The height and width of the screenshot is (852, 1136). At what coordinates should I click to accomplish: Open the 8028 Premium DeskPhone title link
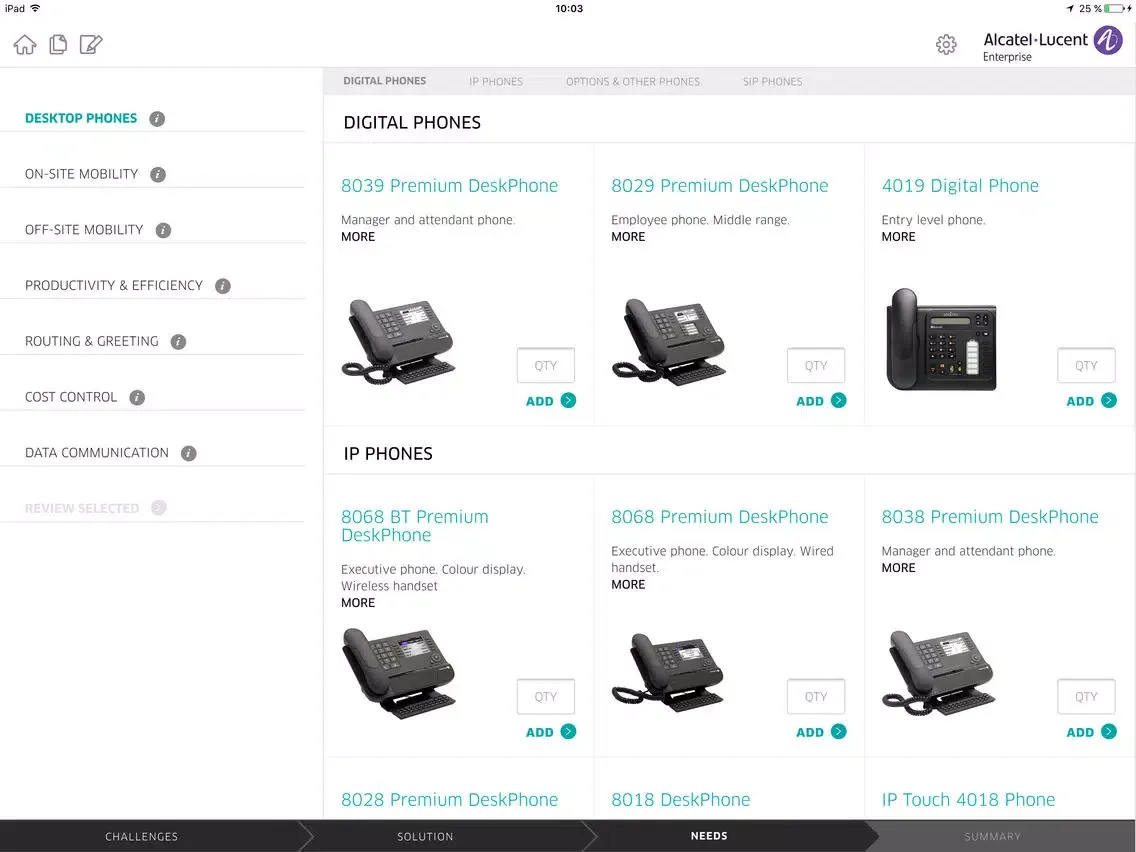point(449,800)
